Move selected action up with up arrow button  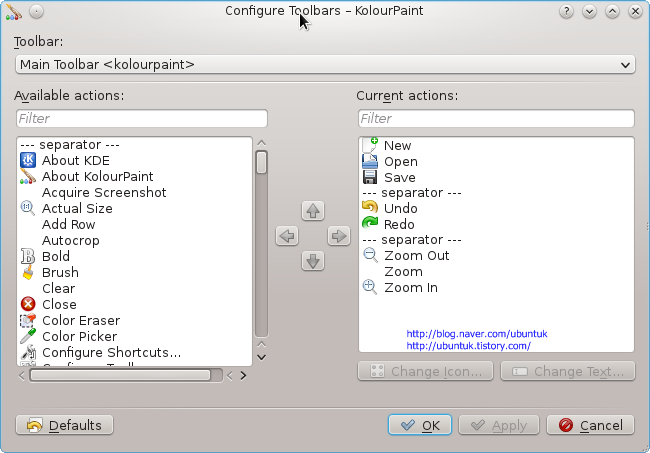coord(313,211)
